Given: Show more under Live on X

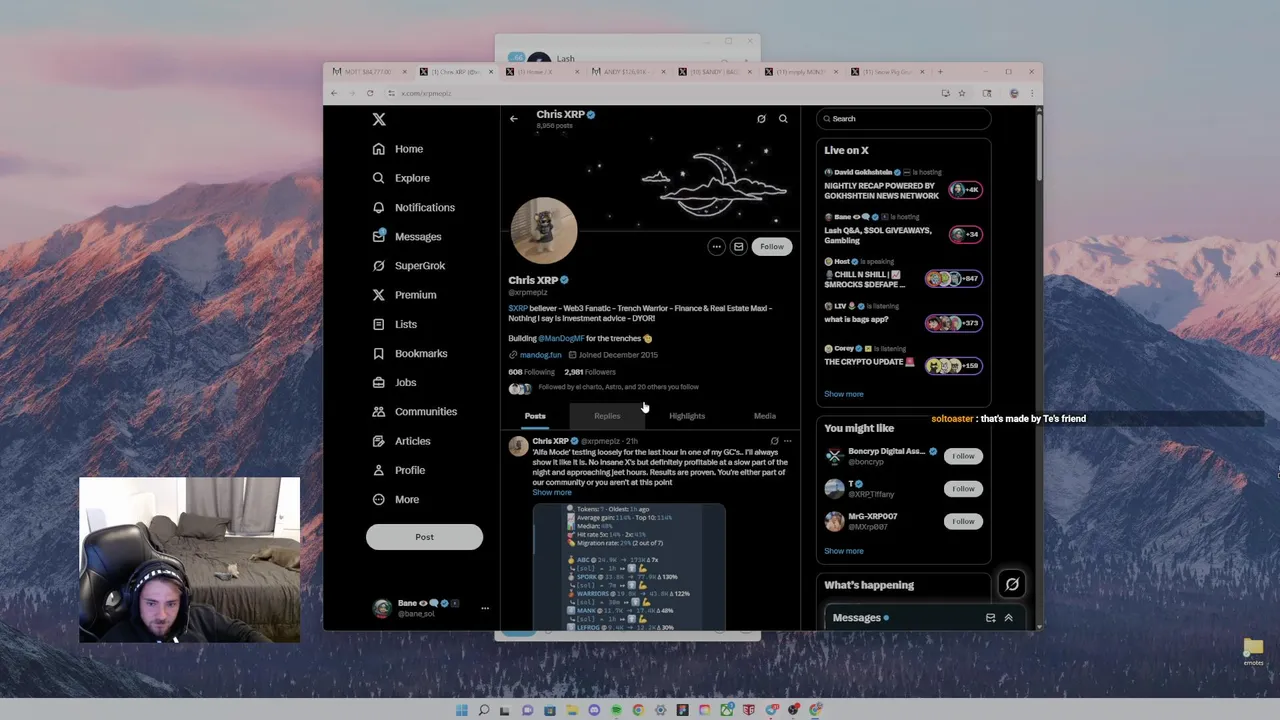Looking at the screenshot, I should (x=844, y=394).
